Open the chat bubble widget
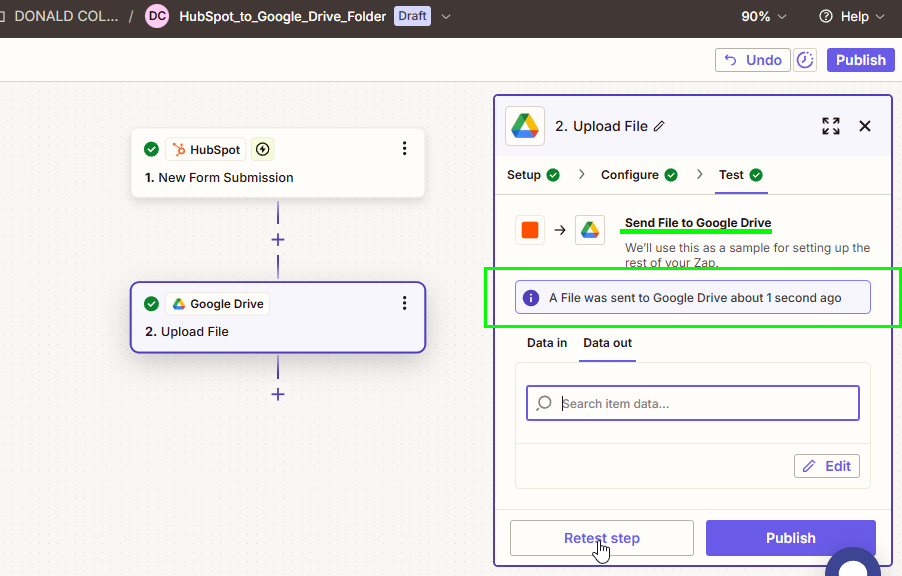This screenshot has height=576, width=902. [853, 564]
